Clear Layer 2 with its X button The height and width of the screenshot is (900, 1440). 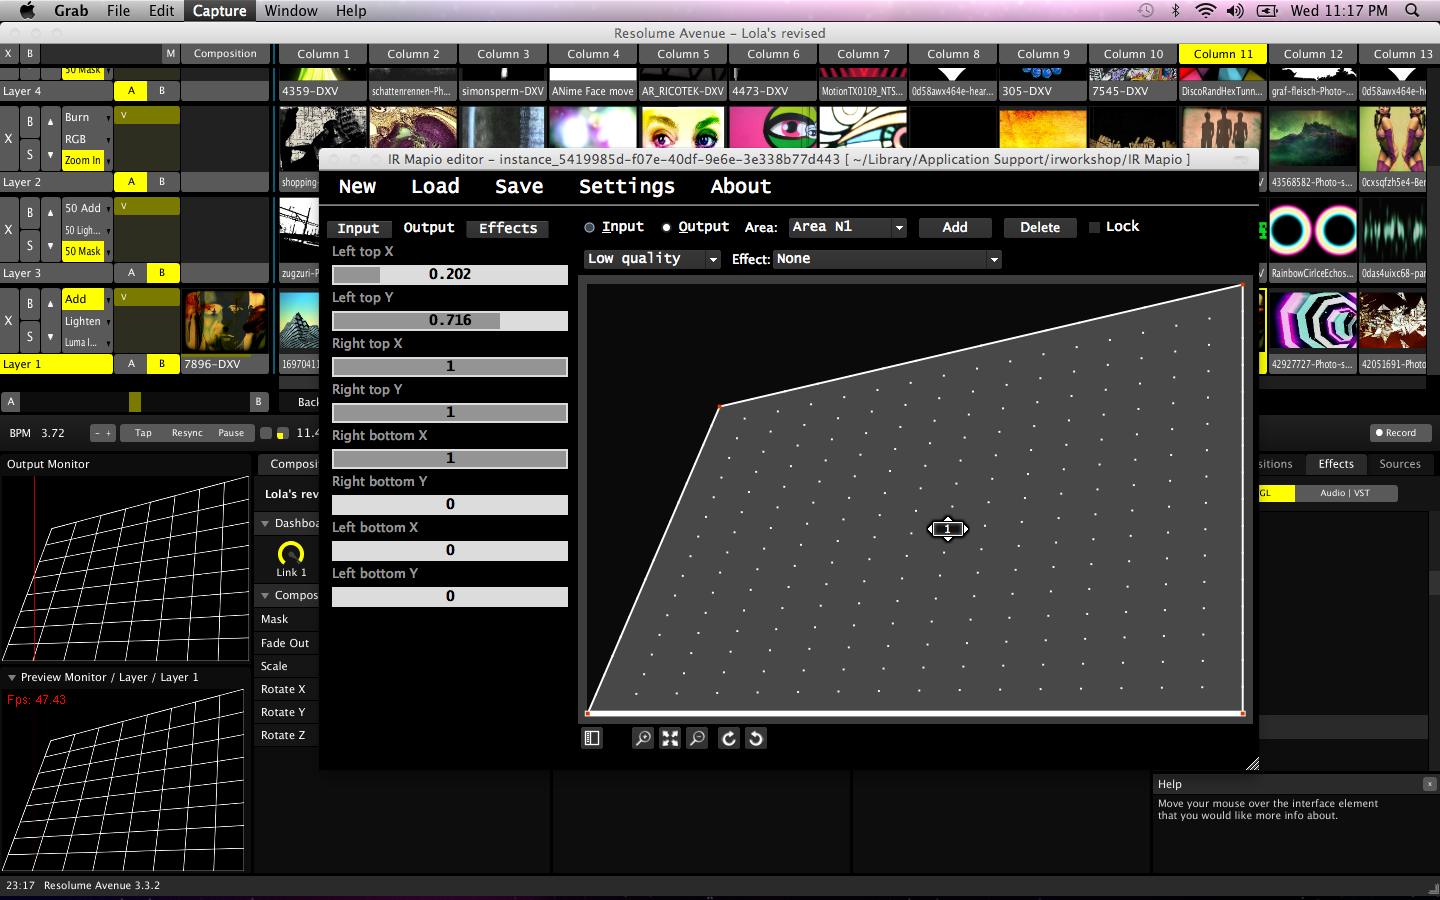coord(8,138)
